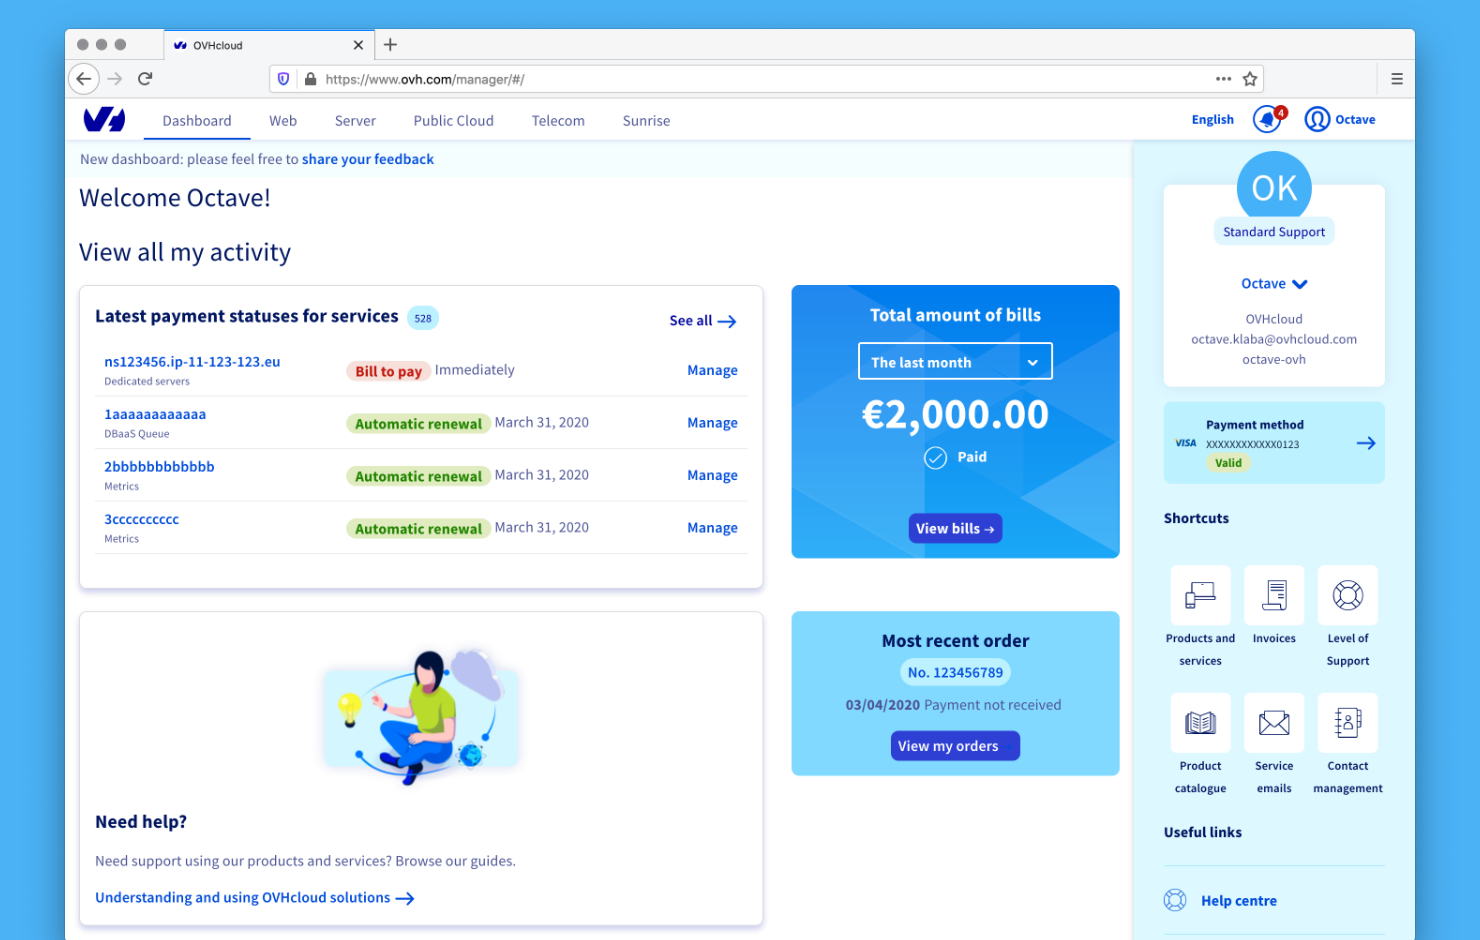Click the View bills button

[x=955, y=528]
